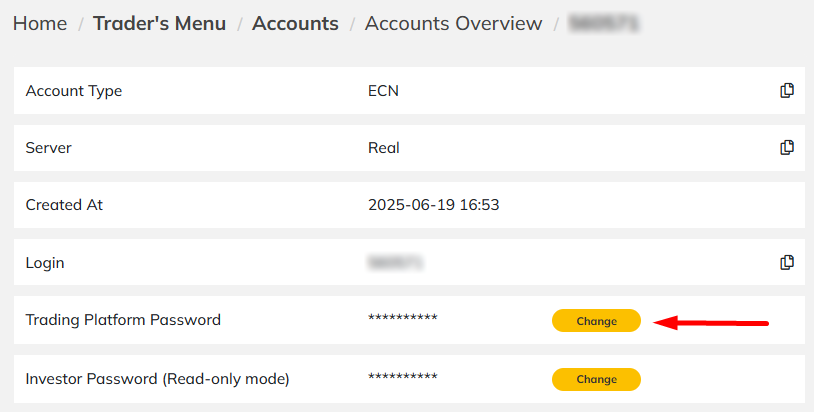The height and width of the screenshot is (412, 814).
Task: Select the blurred account number breadcrumb
Action: [604, 23]
